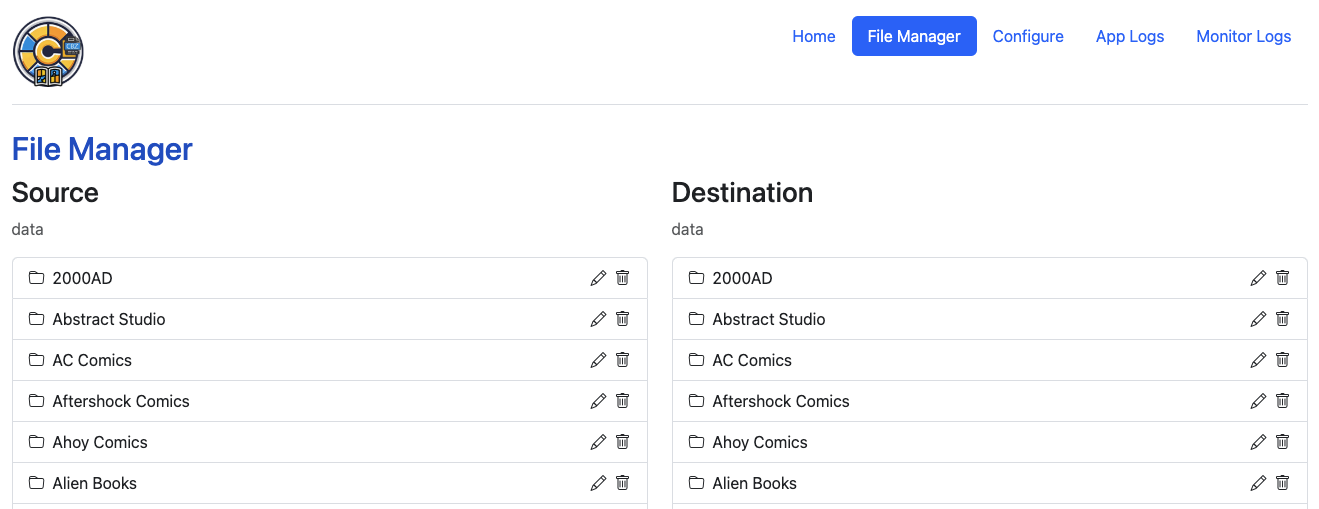Image resolution: width=1319 pixels, height=509 pixels.
Task: Trash the Aftershock Comics folder in Source
Action: pyautogui.click(x=622, y=401)
